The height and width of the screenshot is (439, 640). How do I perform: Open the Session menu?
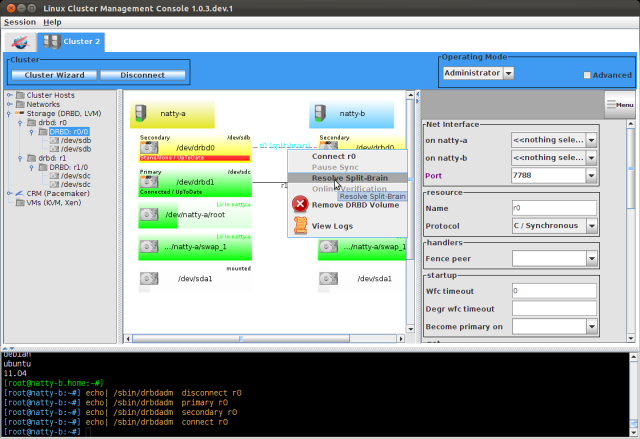click(x=20, y=21)
